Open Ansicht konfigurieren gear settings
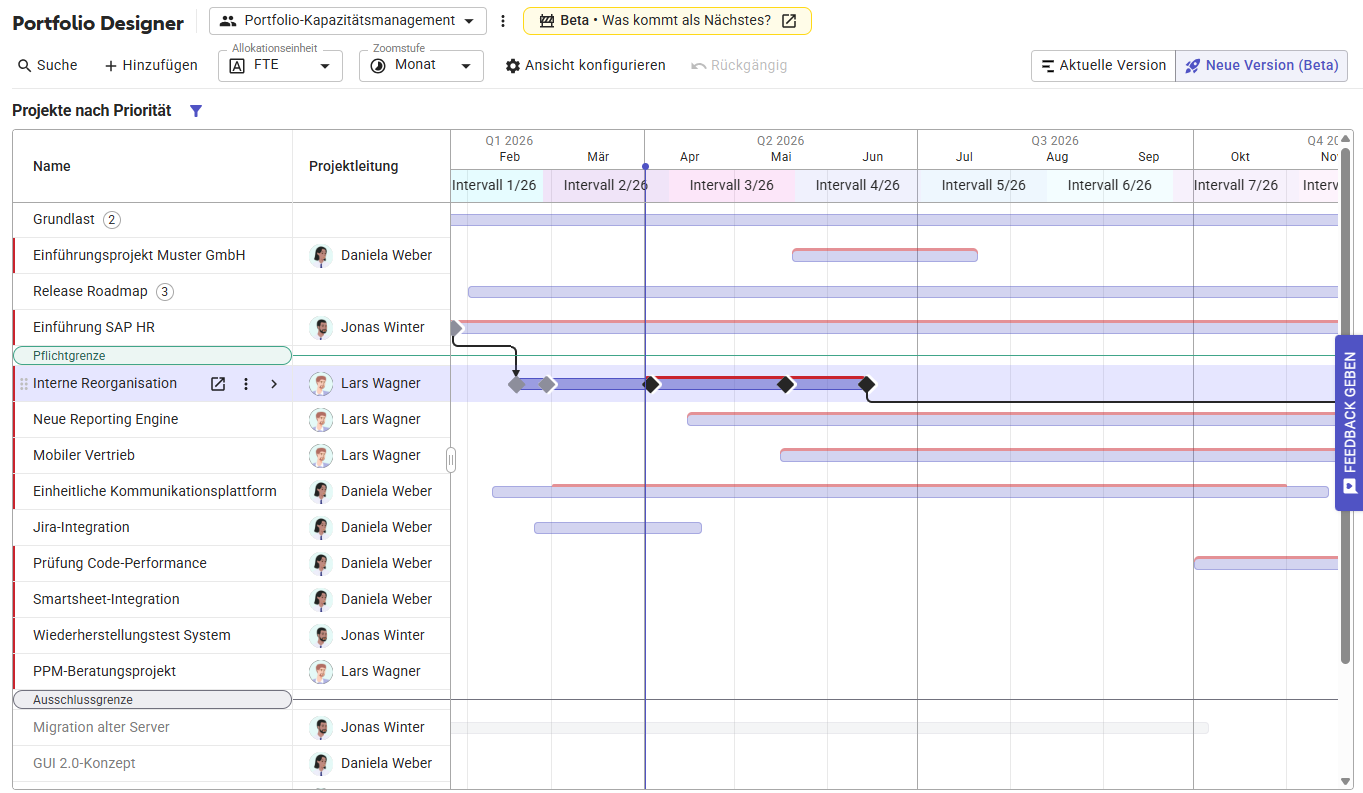The image size is (1363, 793). click(585, 66)
